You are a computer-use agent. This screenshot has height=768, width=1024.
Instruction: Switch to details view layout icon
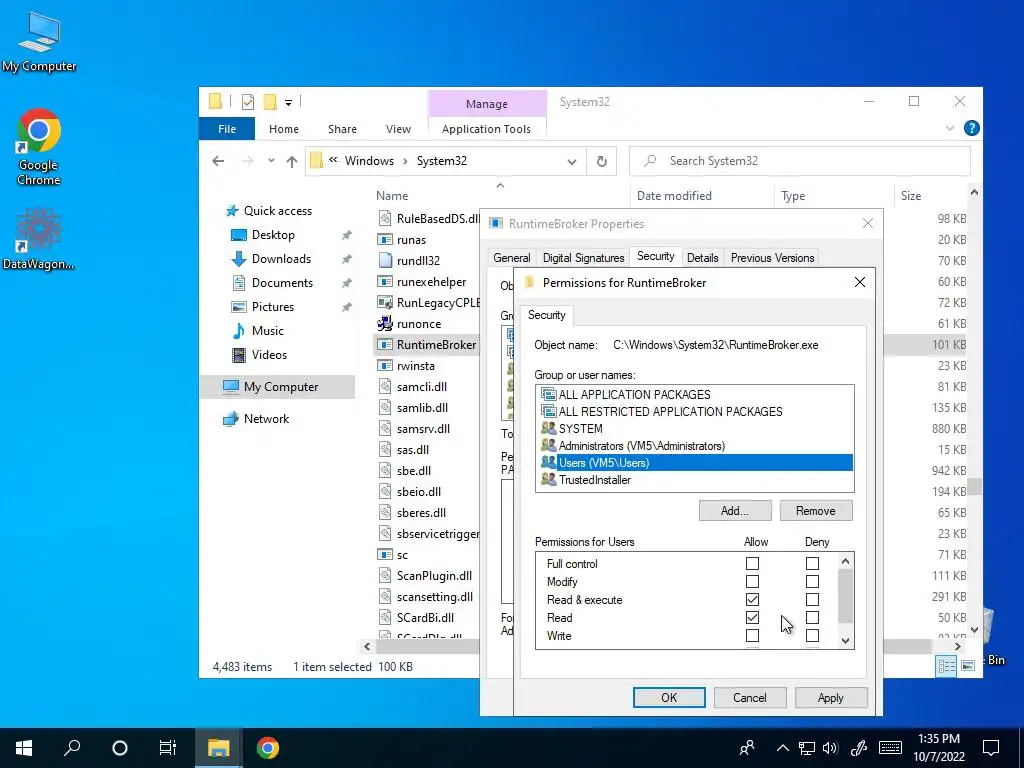(x=946, y=665)
